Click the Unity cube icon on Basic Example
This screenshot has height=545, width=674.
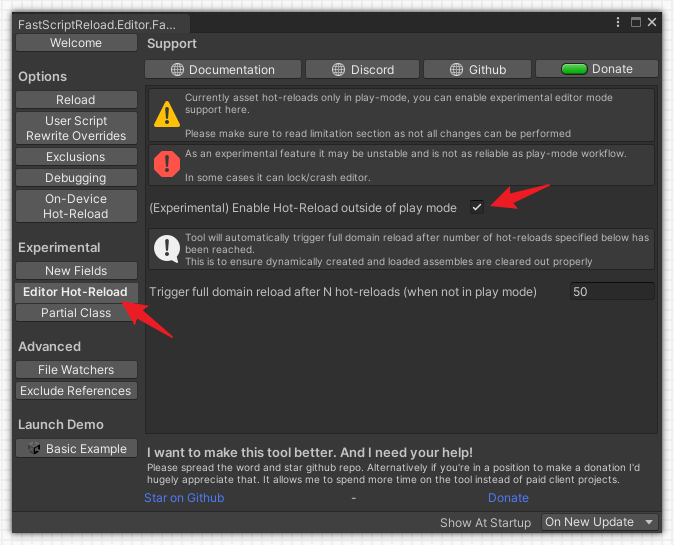(x=34, y=448)
